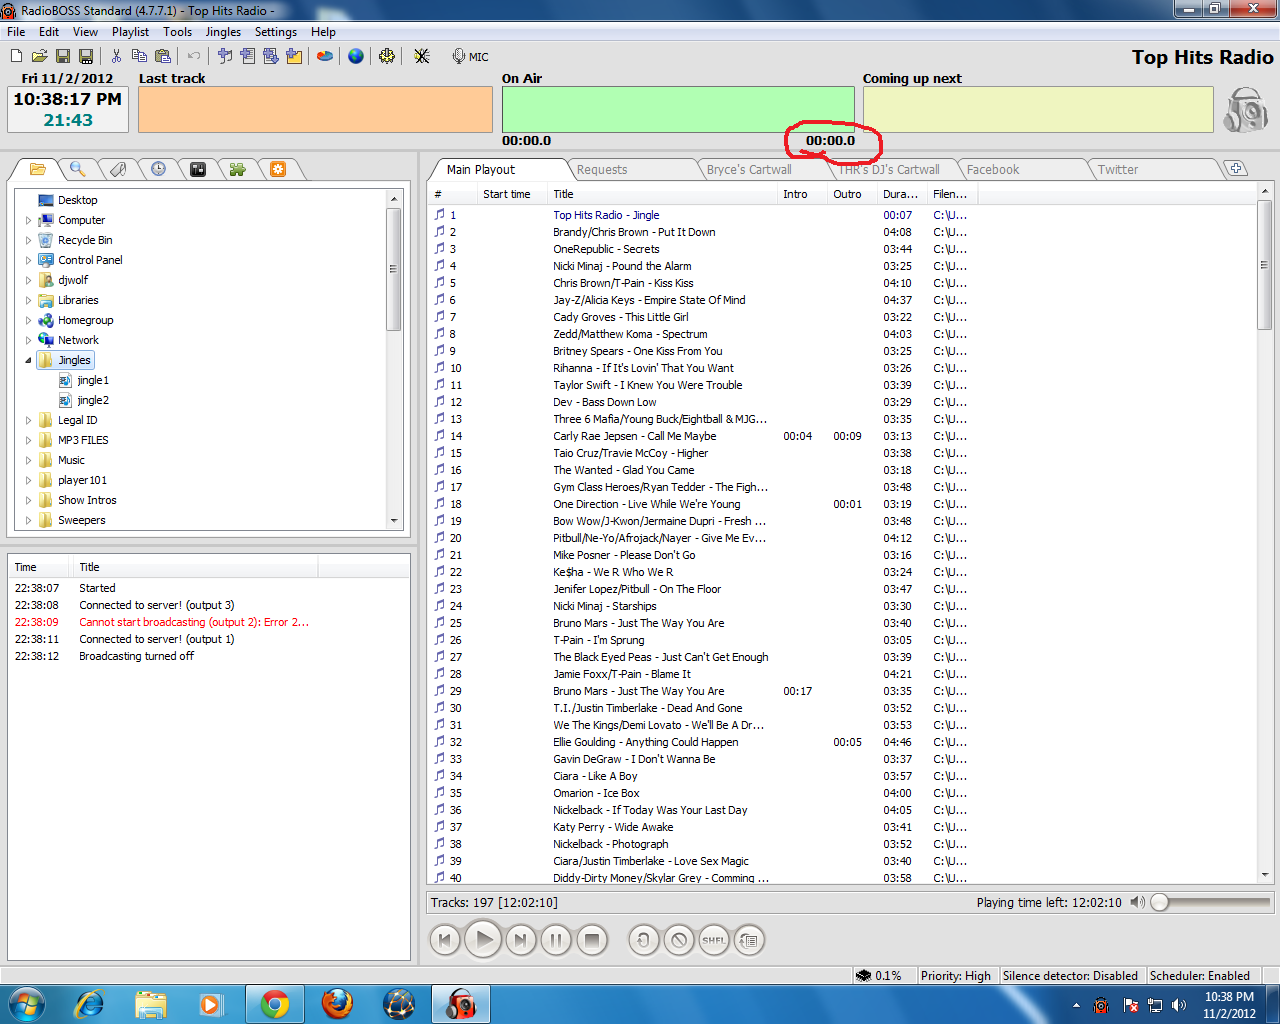Expand the MP3 FILES folder
Viewport: 1280px width, 1024px height.
pyautogui.click(x=28, y=440)
